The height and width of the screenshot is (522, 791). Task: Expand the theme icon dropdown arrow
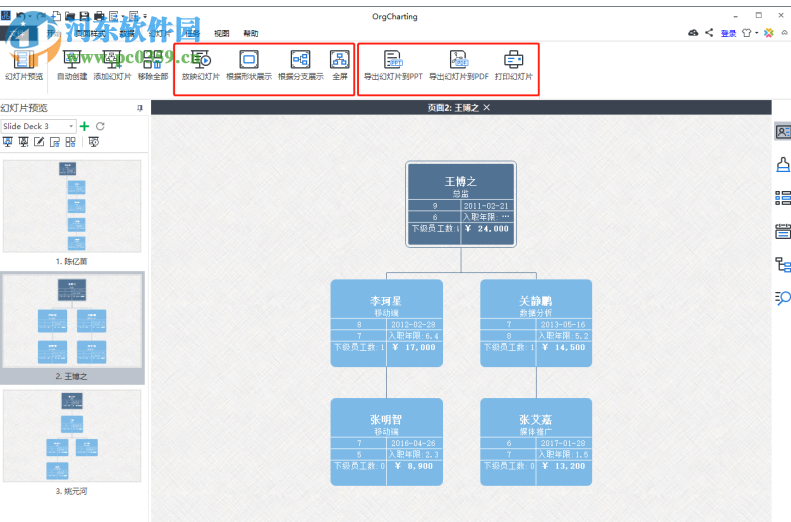(x=757, y=33)
